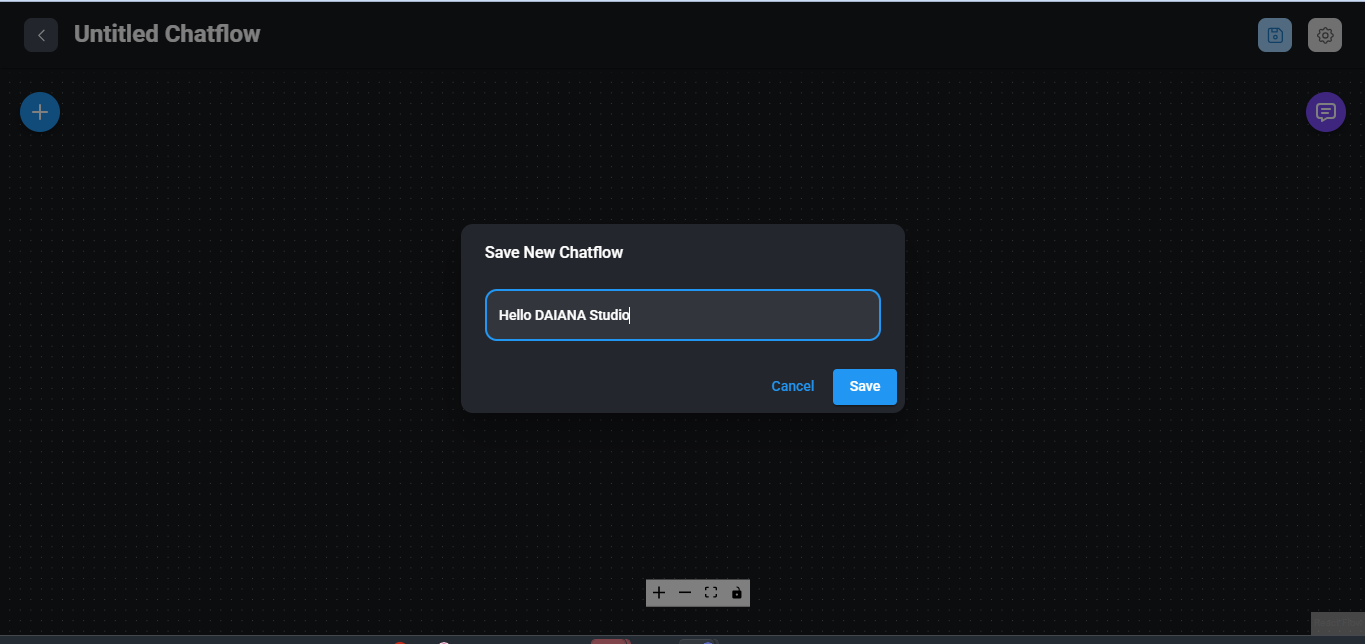Zoom in using canvas plus control
Viewport: 1365px width, 644px height.
coord(659,593)
